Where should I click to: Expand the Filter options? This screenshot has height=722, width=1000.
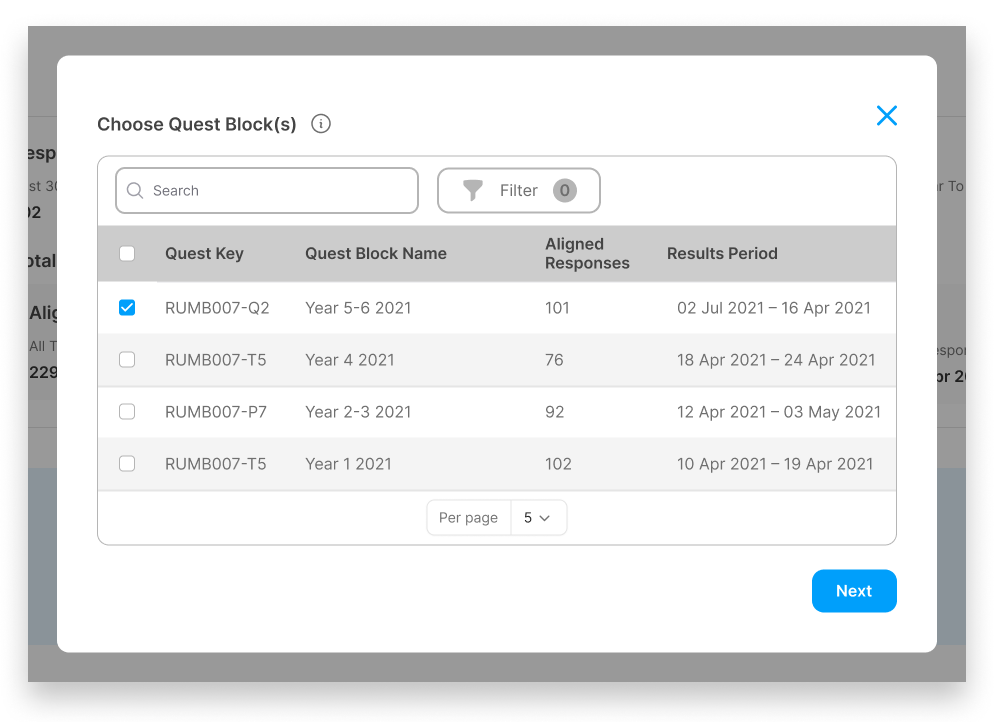pyautogui.click(x=519, y=190)
